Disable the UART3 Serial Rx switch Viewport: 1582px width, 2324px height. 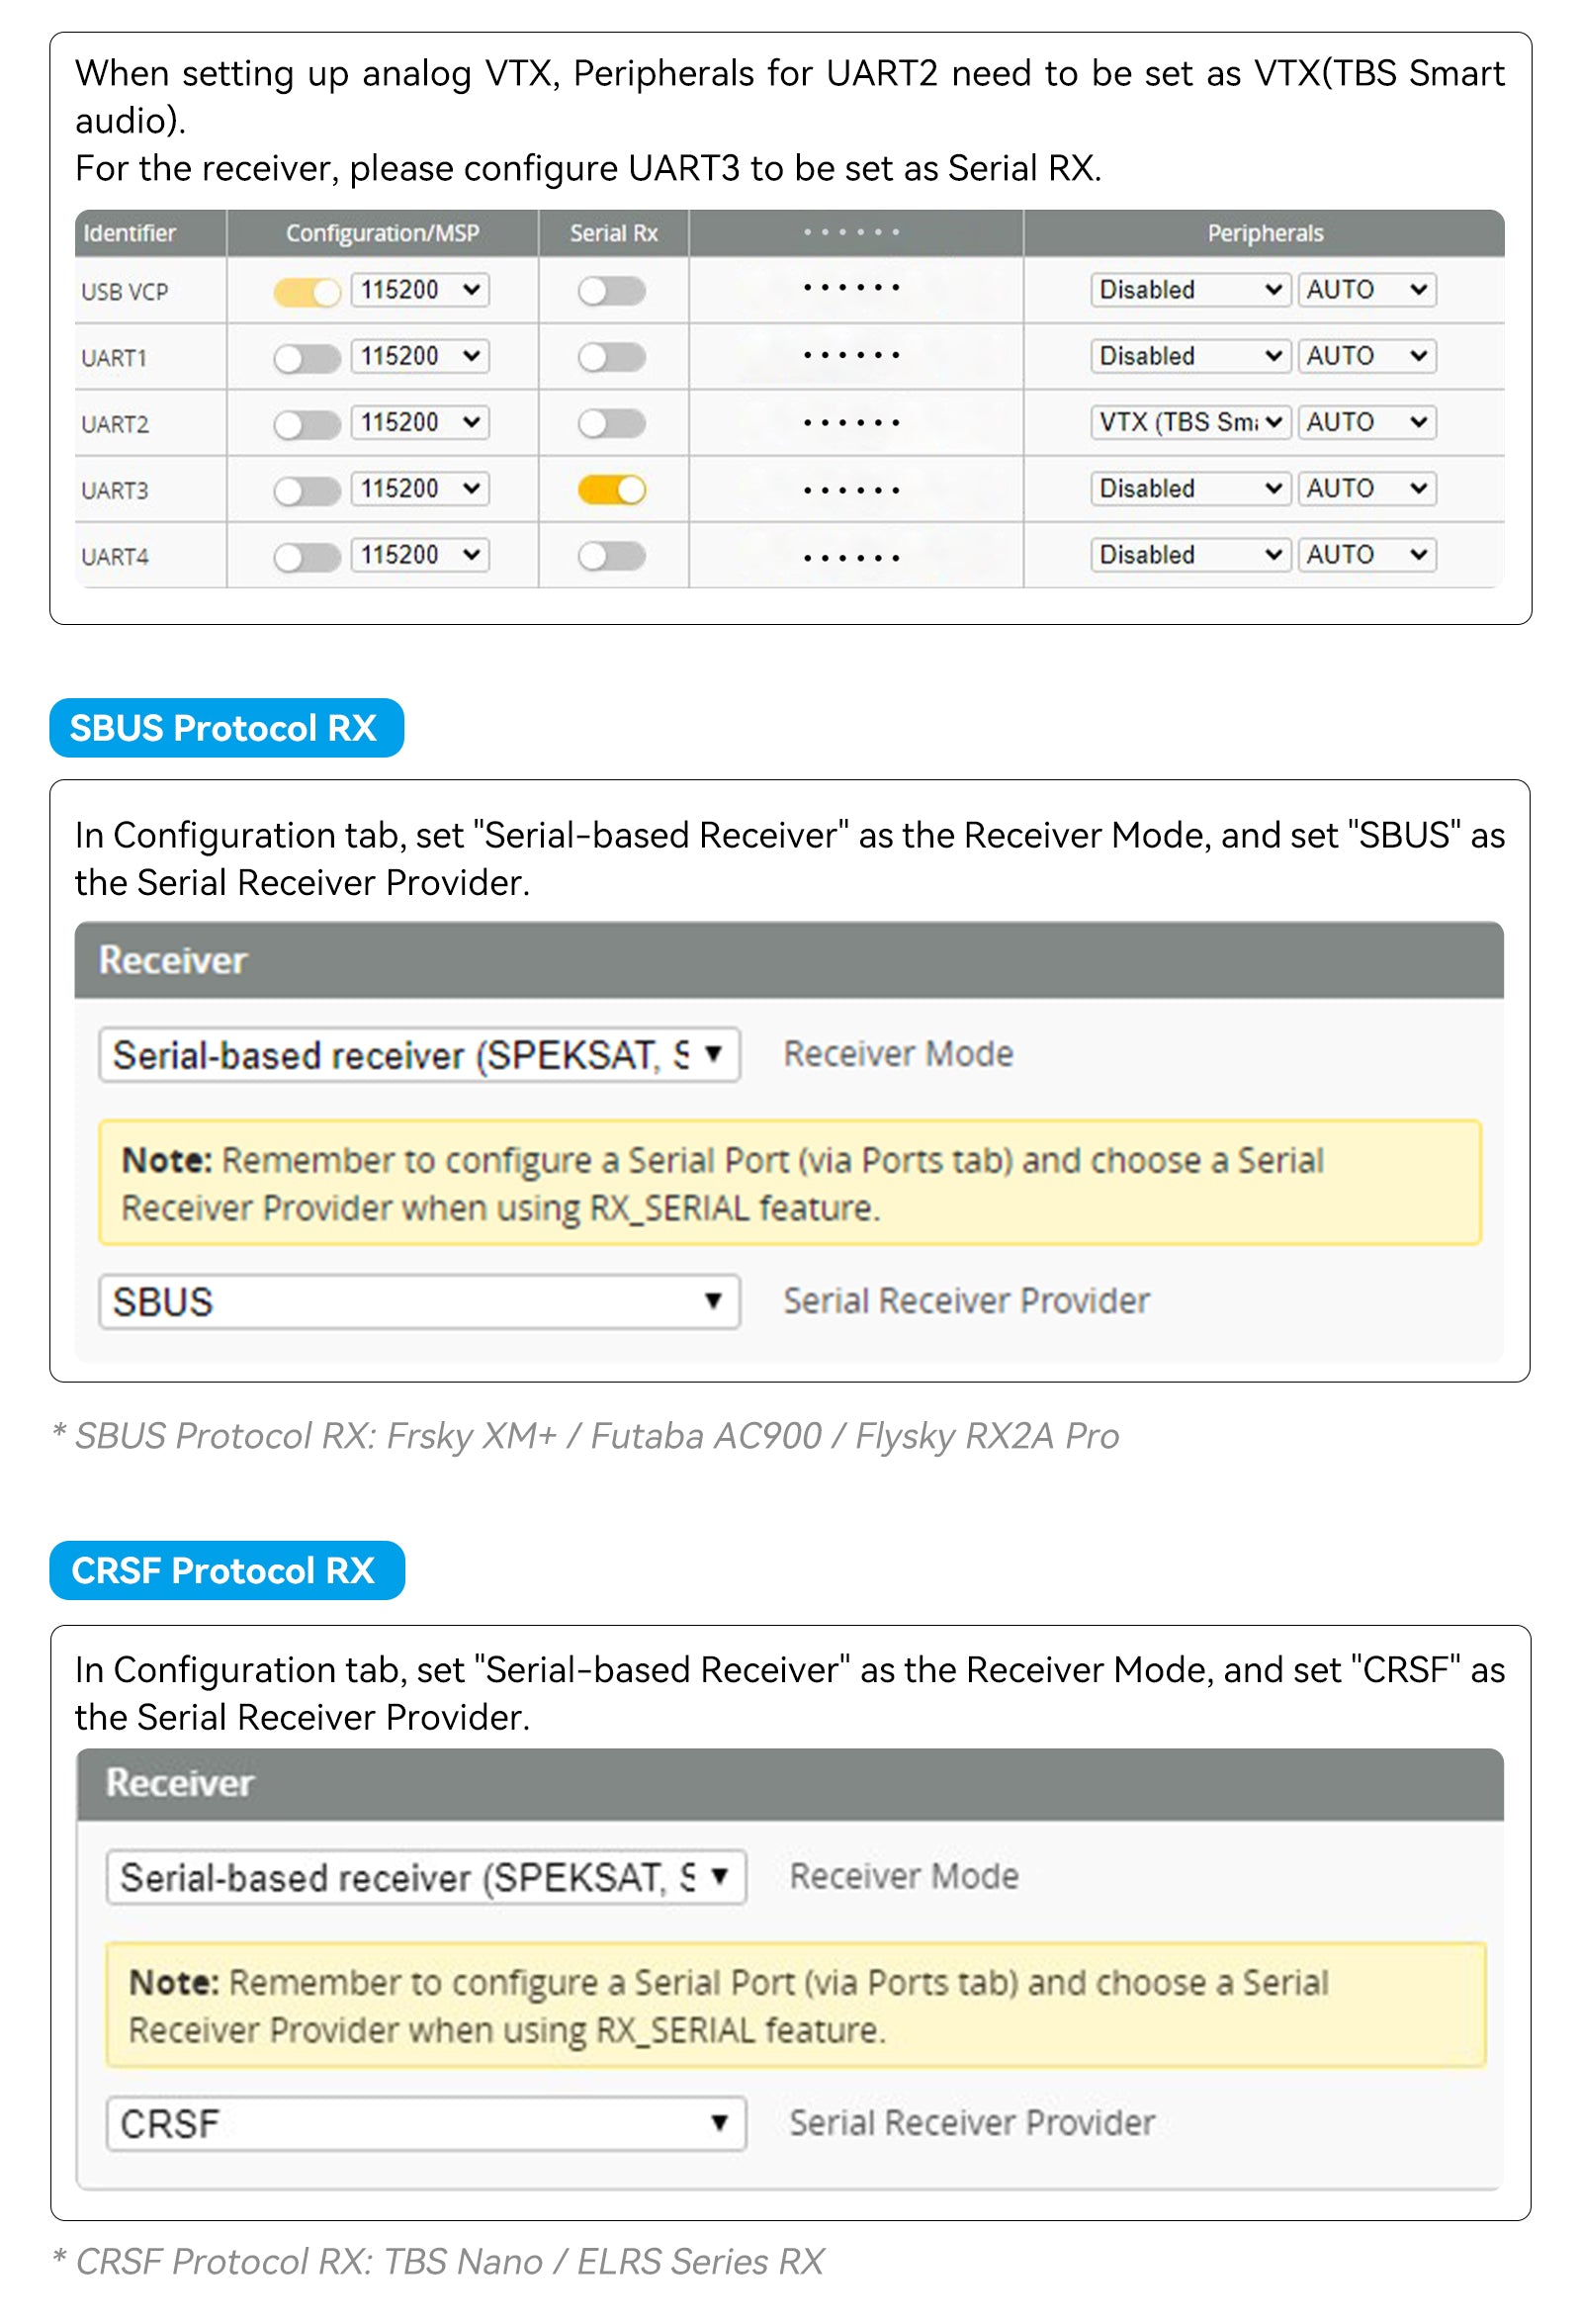tap(611, 489)
